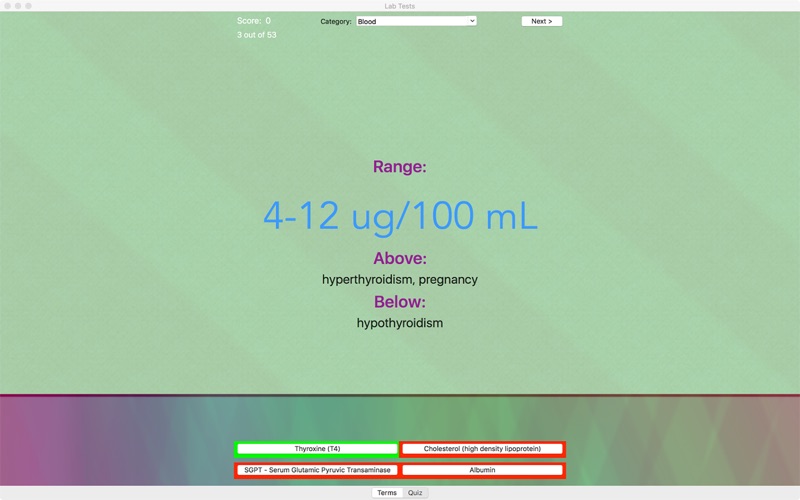Image resolution: width=800 pixels, height=500 pixels.
Task: Switch to the Quiz tab
Action: tap(415, 493)
